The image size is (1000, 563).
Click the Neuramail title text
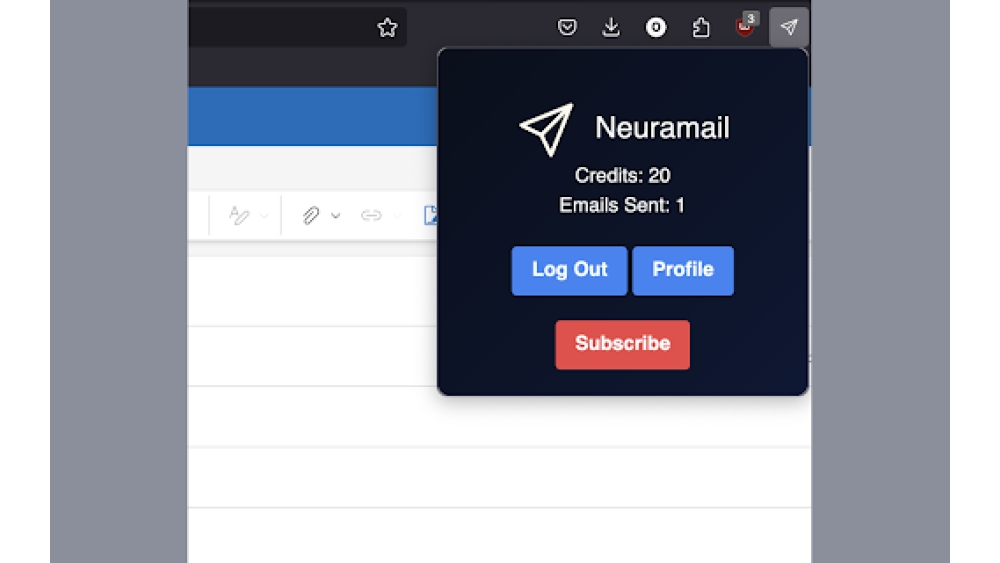click(x=662, y=128)
